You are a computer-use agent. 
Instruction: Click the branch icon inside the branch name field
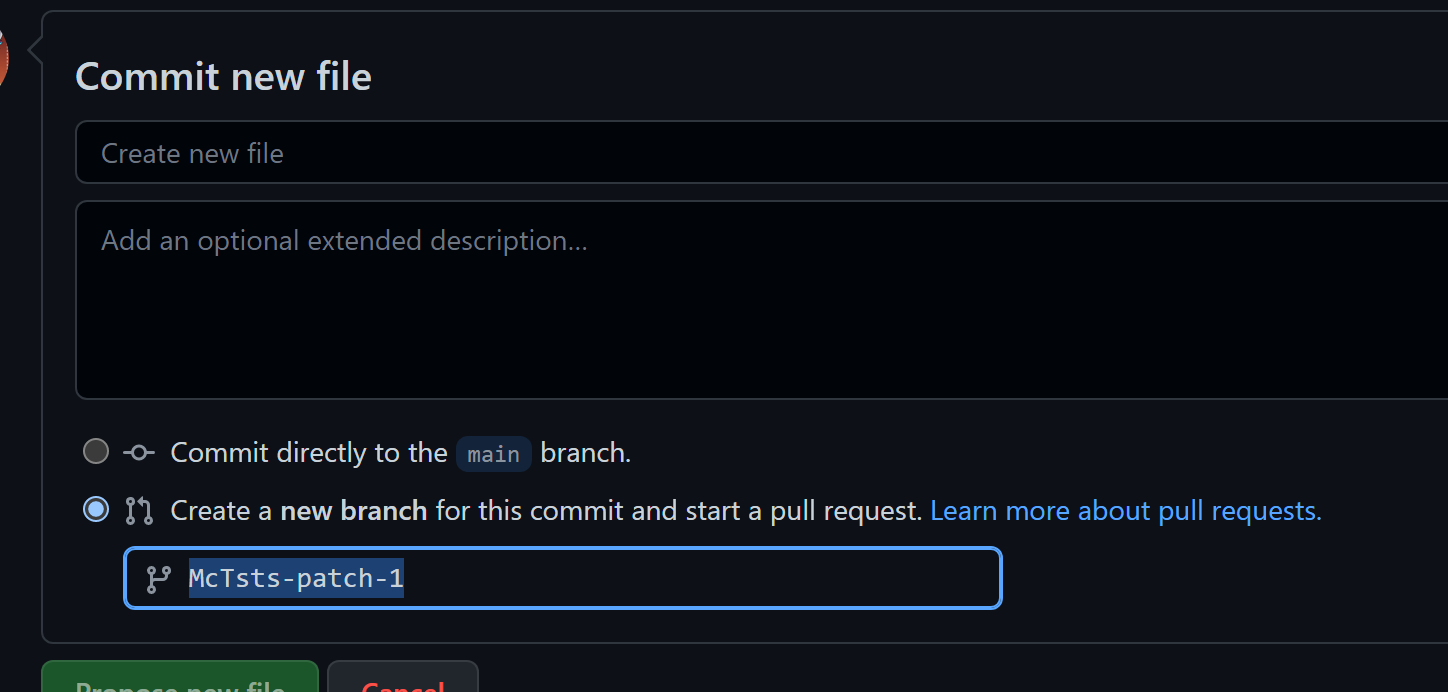(x=158, y=578)
